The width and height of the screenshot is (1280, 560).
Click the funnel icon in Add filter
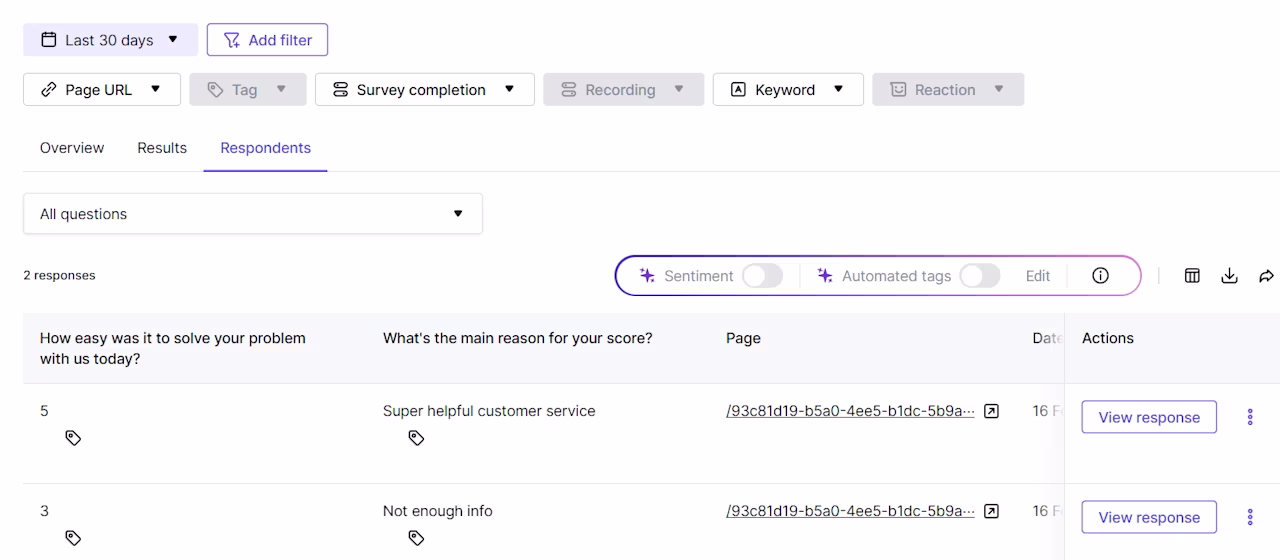(232, 40)
